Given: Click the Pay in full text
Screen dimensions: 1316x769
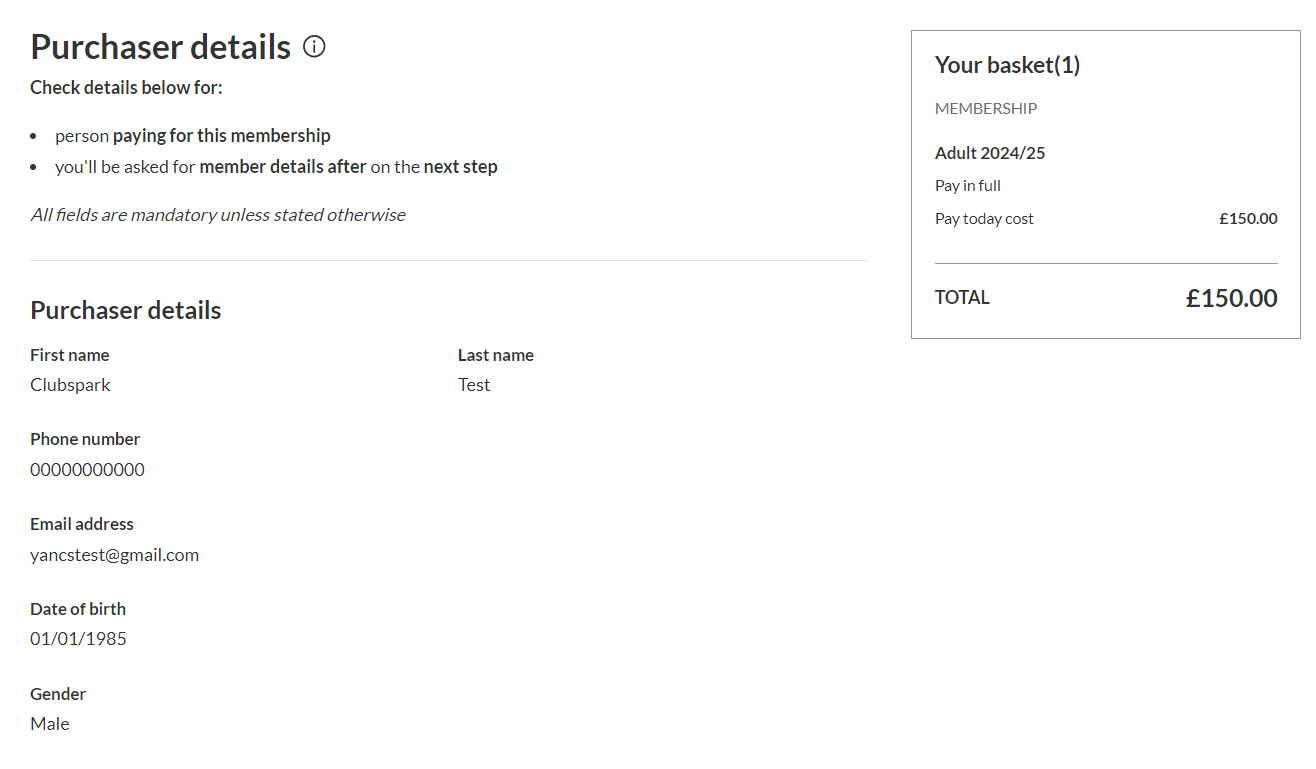Looking at the screenshot, I should [x=968, y=186].
